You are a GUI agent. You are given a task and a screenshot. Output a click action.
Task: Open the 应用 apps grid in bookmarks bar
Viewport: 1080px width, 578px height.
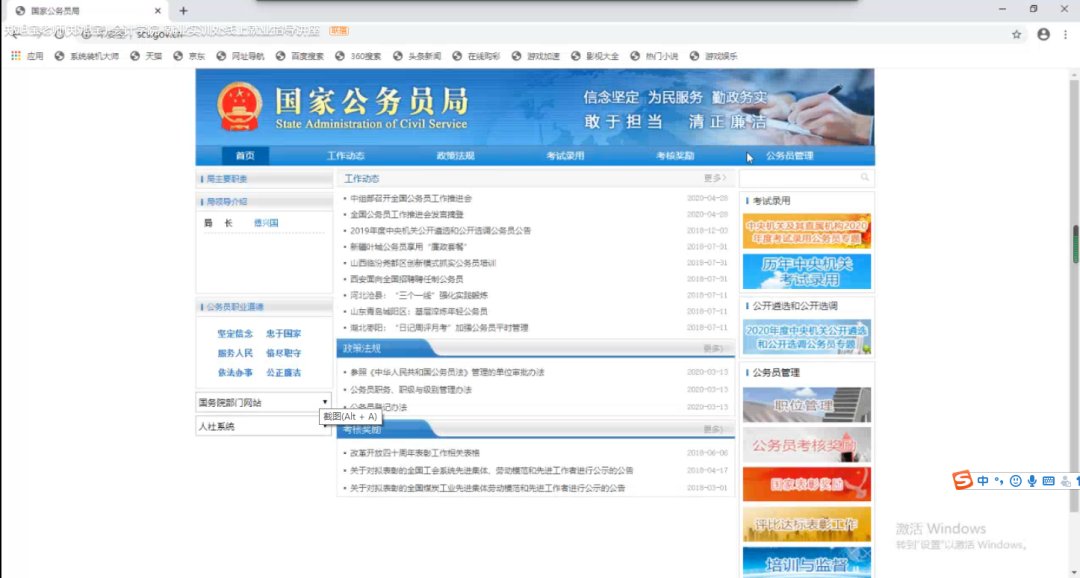click(x=28, y=56)
